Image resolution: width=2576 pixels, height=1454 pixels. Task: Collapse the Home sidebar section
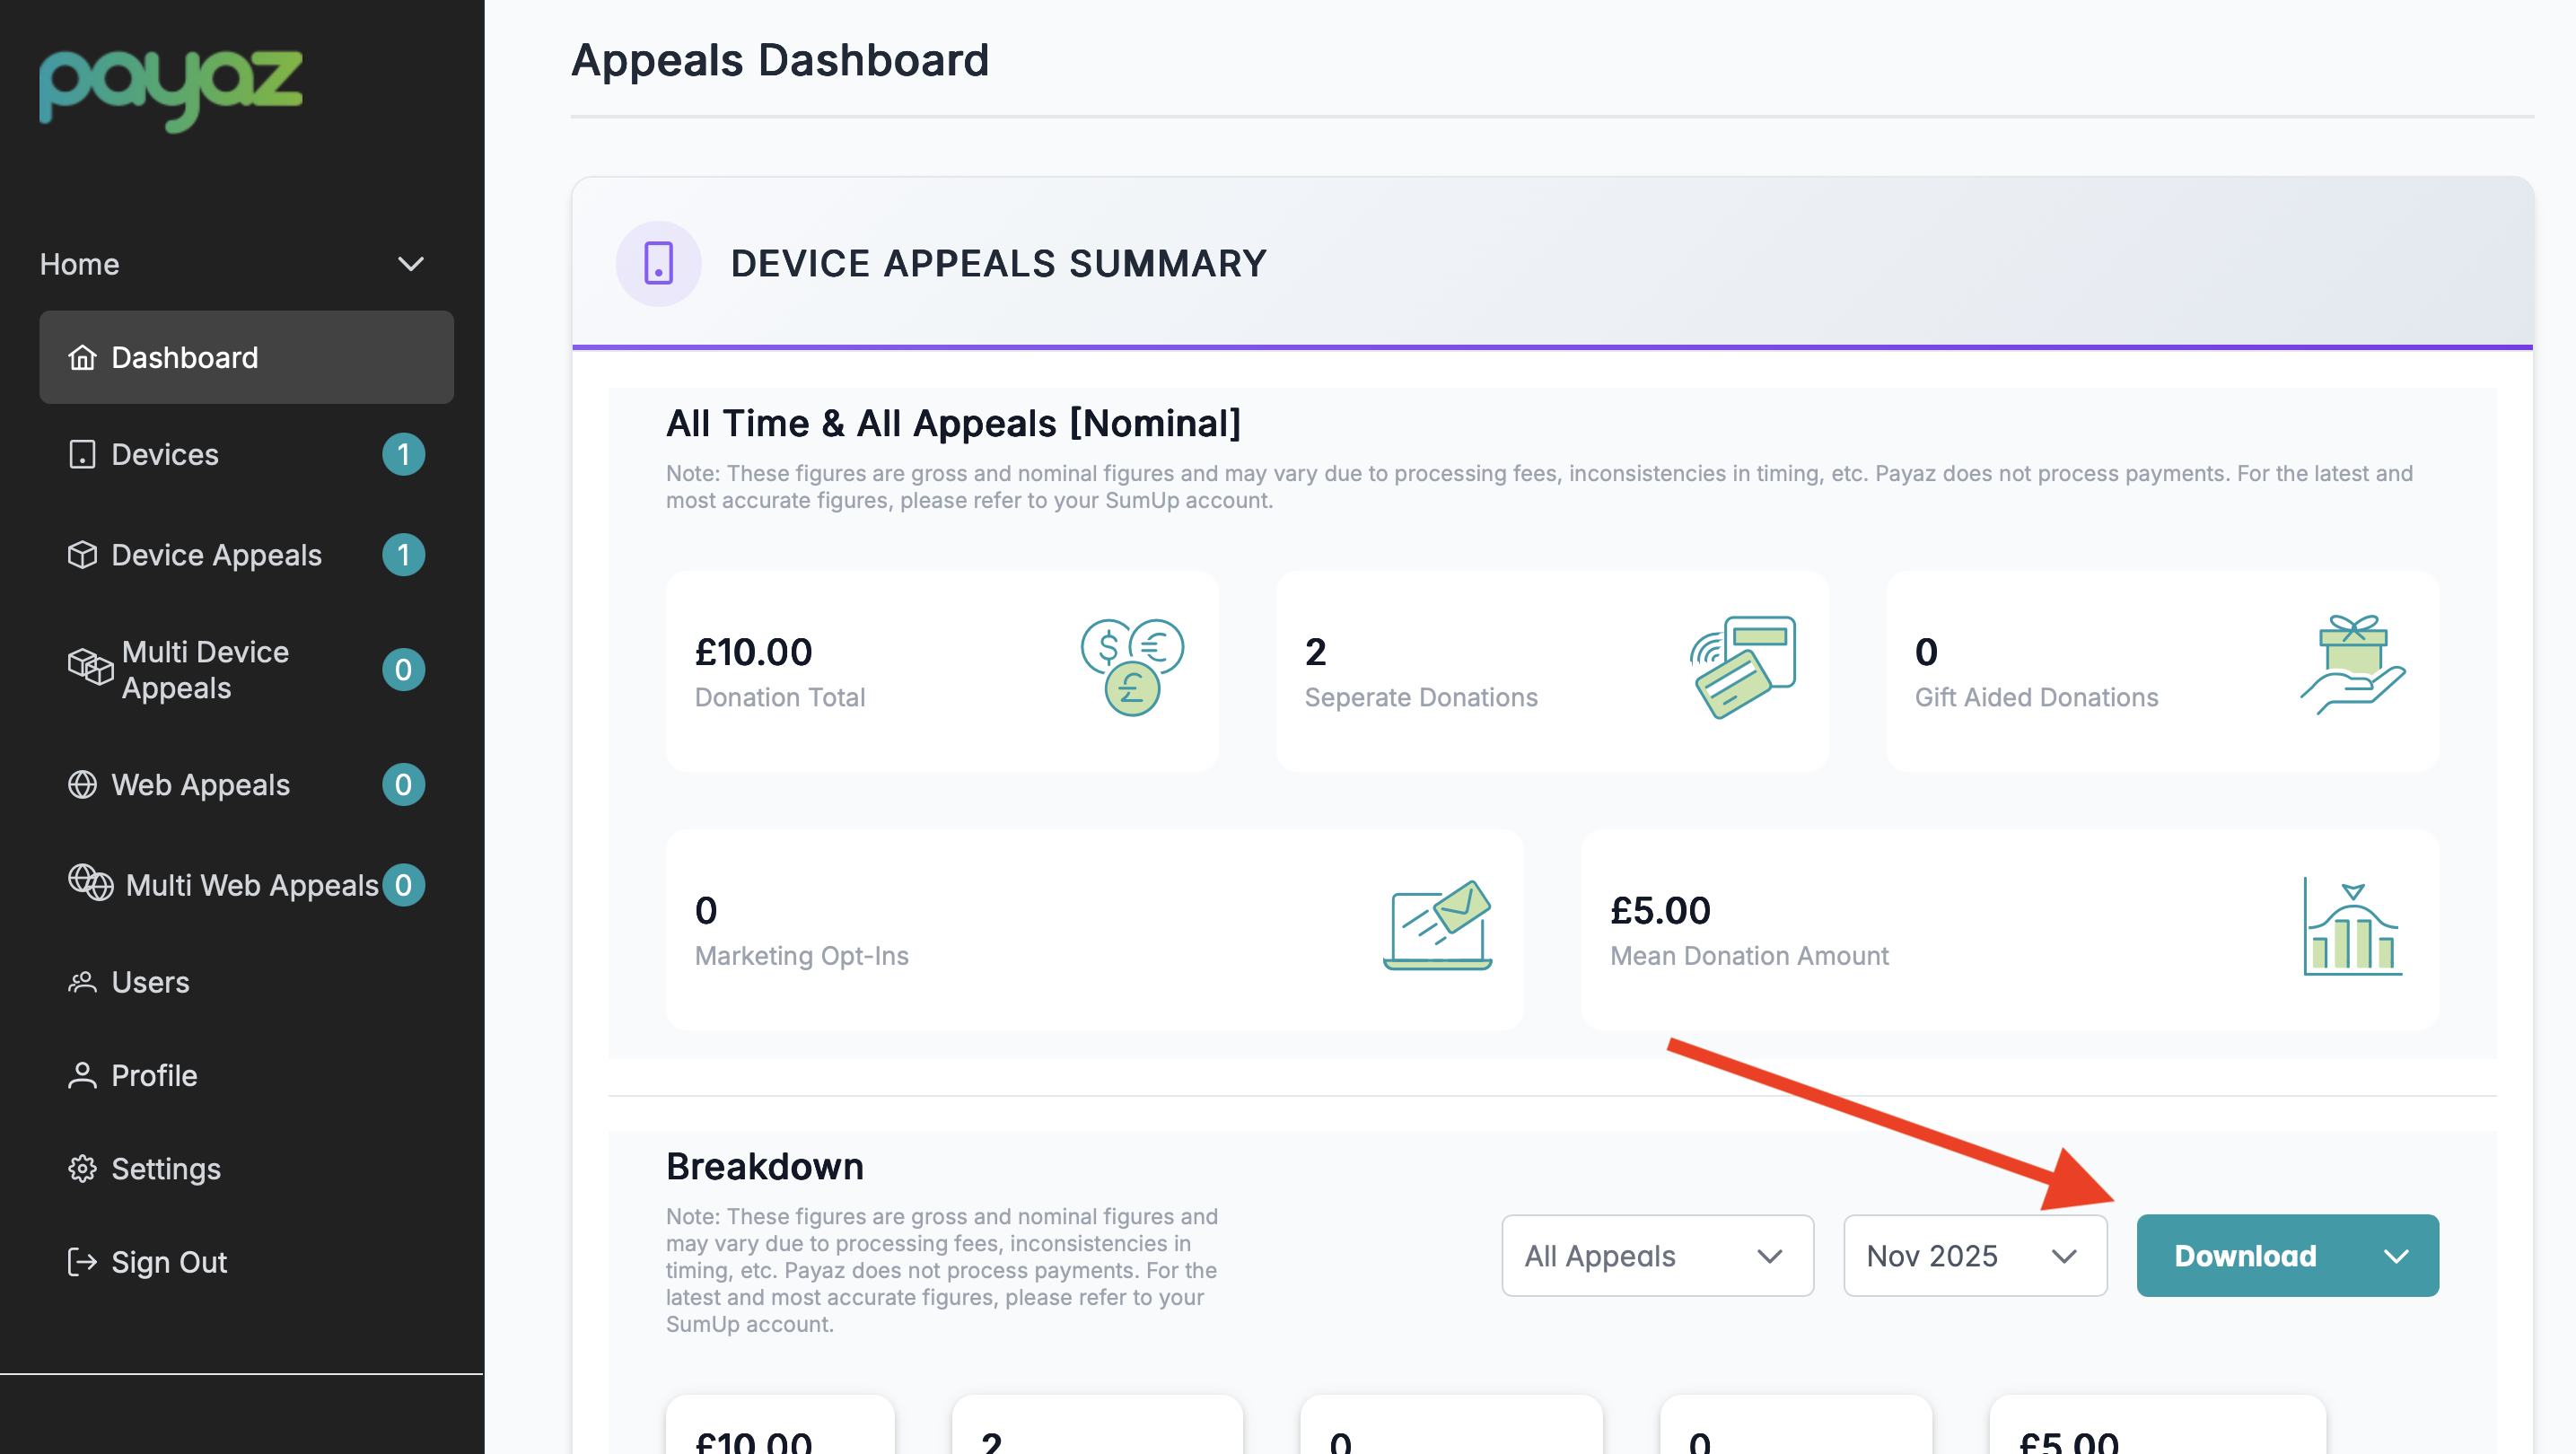tap(411, 264)
